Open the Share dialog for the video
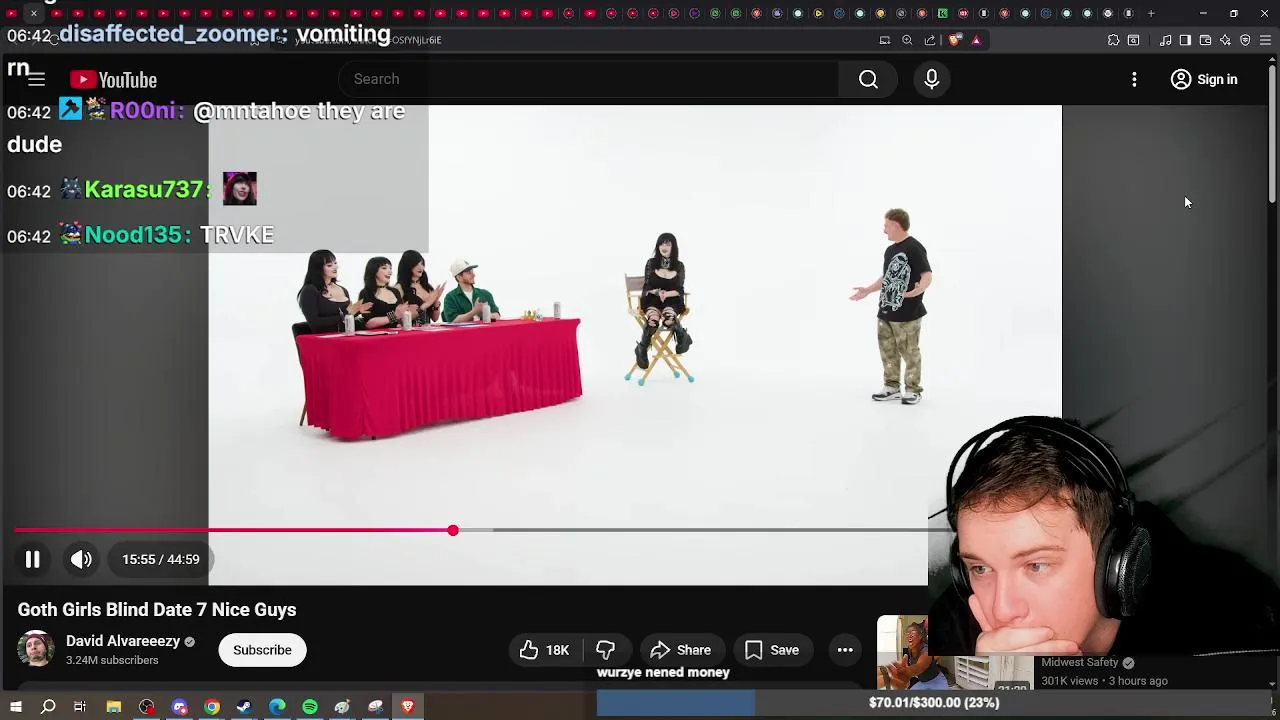The height and width of the screenshot is (720, 1280). (680, 650)
